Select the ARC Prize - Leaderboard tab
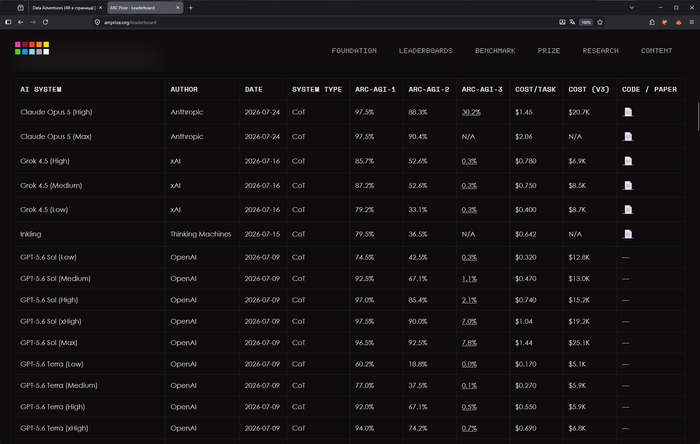The height and width of the screenshot is (444, 700). click(x=145, y=8)
